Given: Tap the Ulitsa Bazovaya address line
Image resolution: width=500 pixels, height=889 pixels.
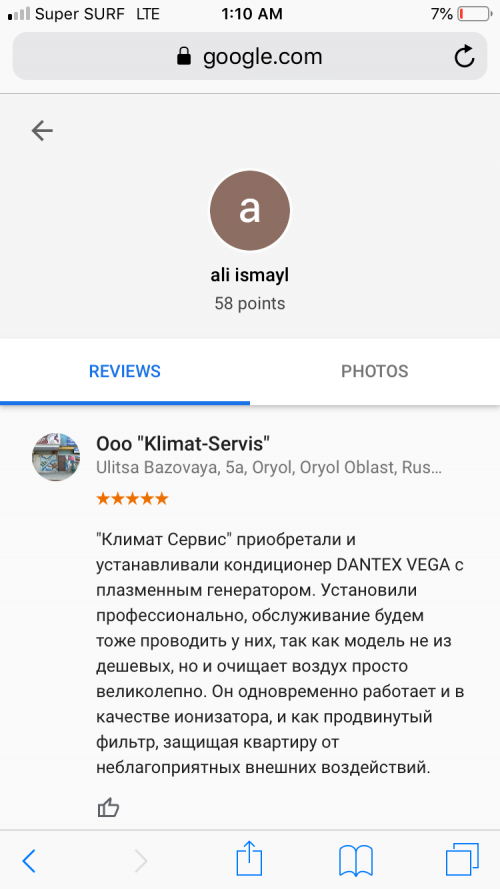Looking at the screenshot, I should coord(269,468).
